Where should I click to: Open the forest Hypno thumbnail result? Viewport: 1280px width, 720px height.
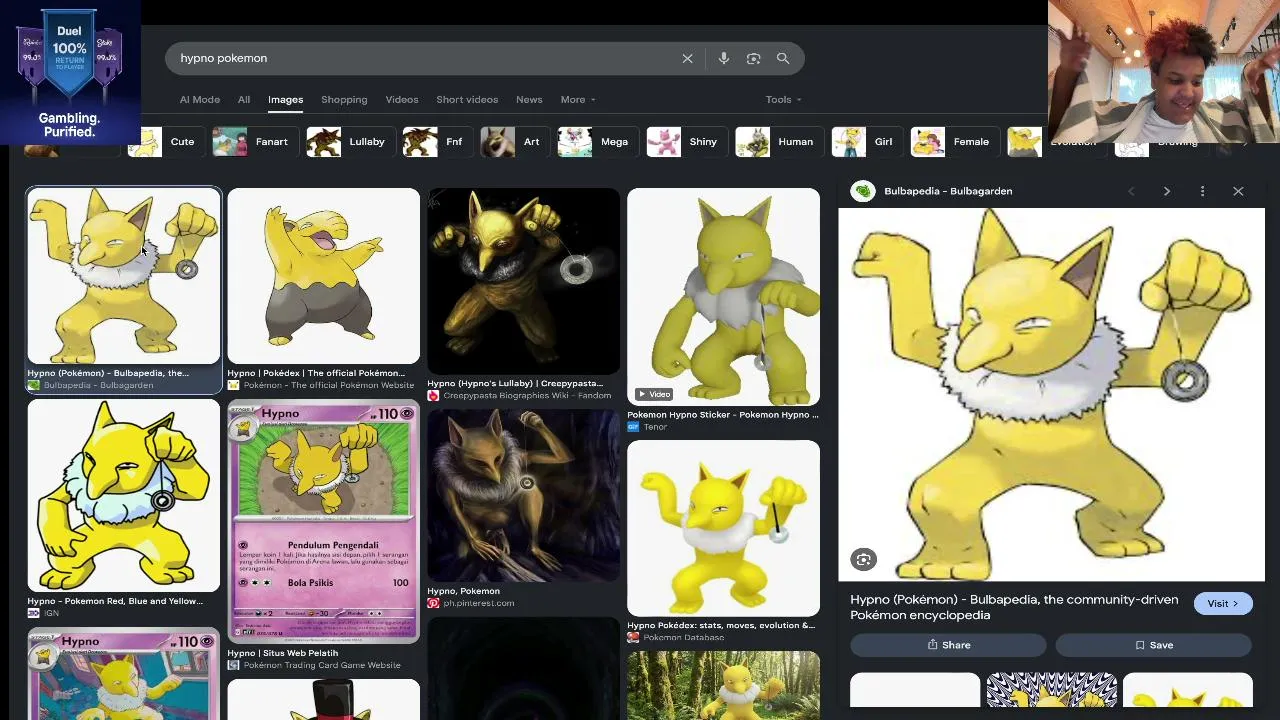point(724,686)
